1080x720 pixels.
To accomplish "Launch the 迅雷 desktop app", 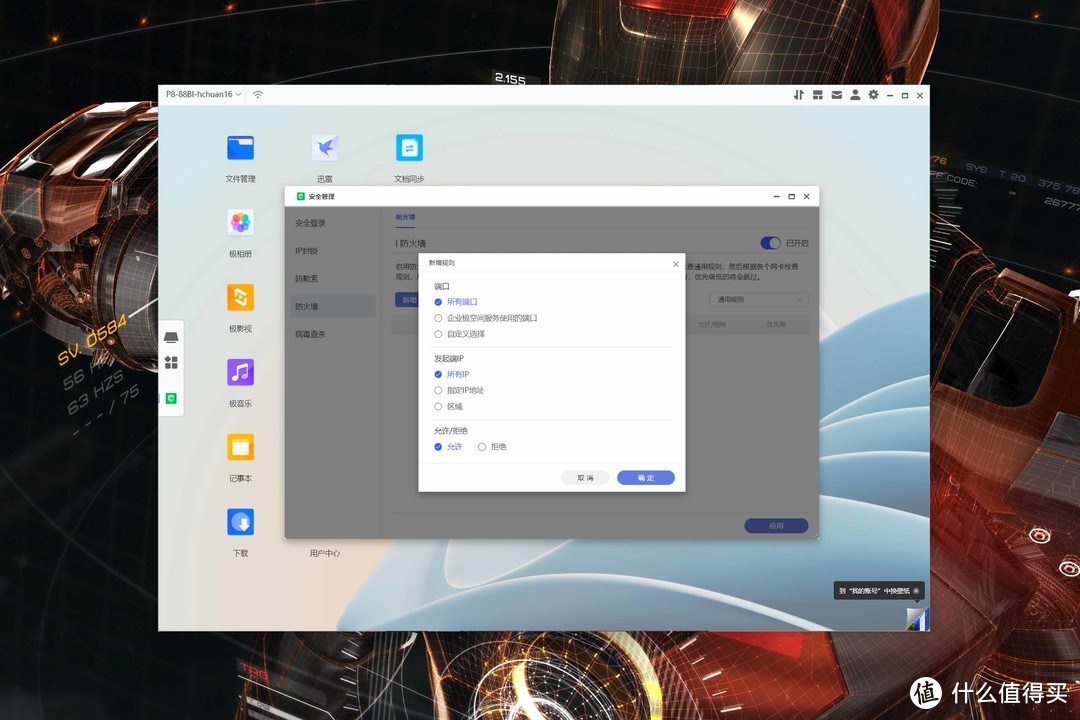I will 325,149.
